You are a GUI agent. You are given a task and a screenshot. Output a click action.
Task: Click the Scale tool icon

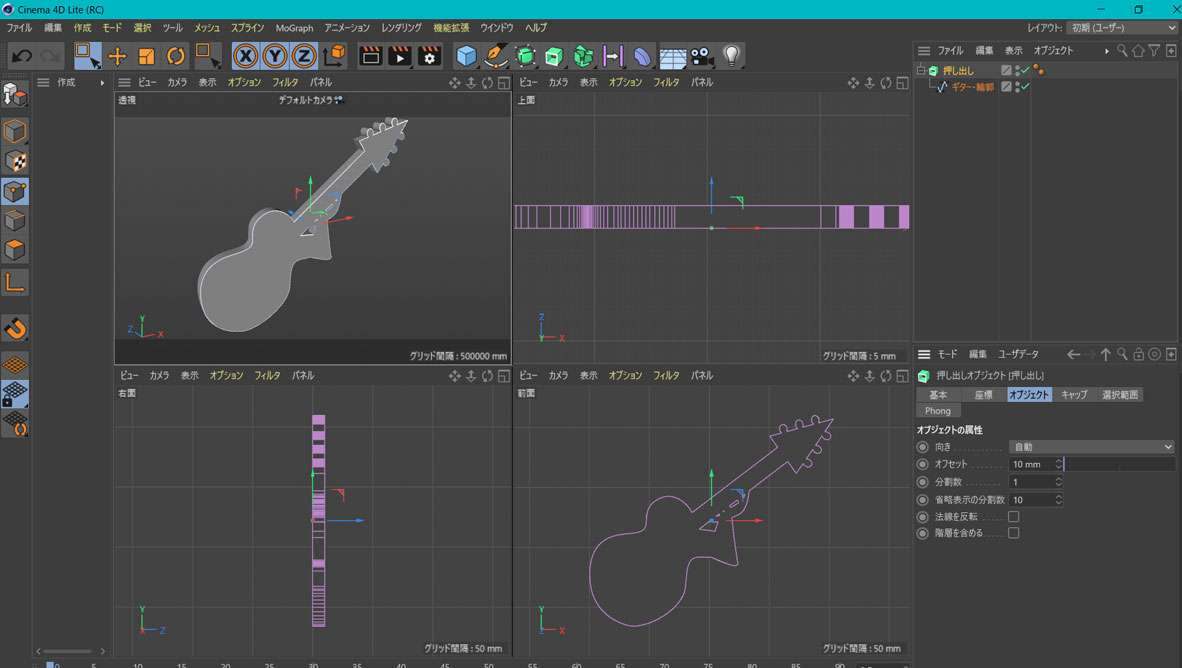coord(147,56)
